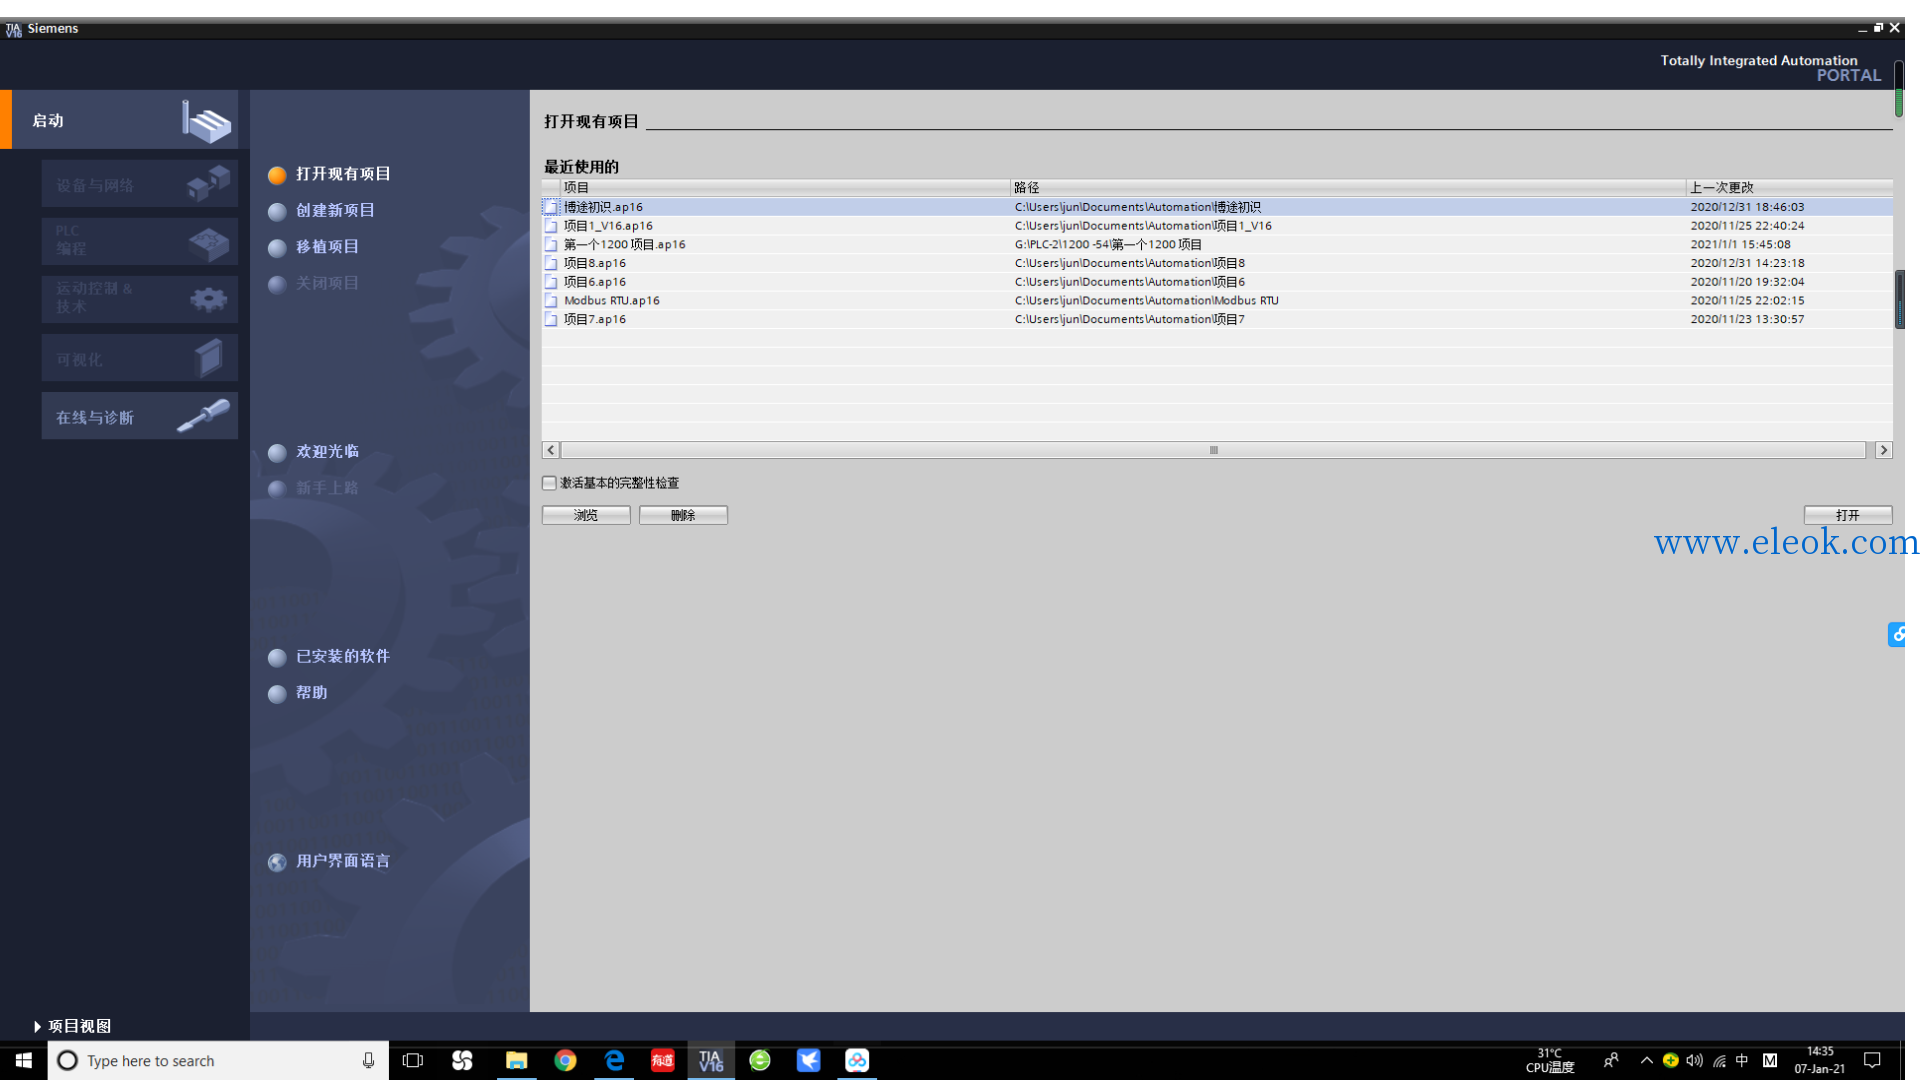Expand 项目视图 at bottom left
The height and width of the screenshot is (1080, 1920).
coord(72,1026)
